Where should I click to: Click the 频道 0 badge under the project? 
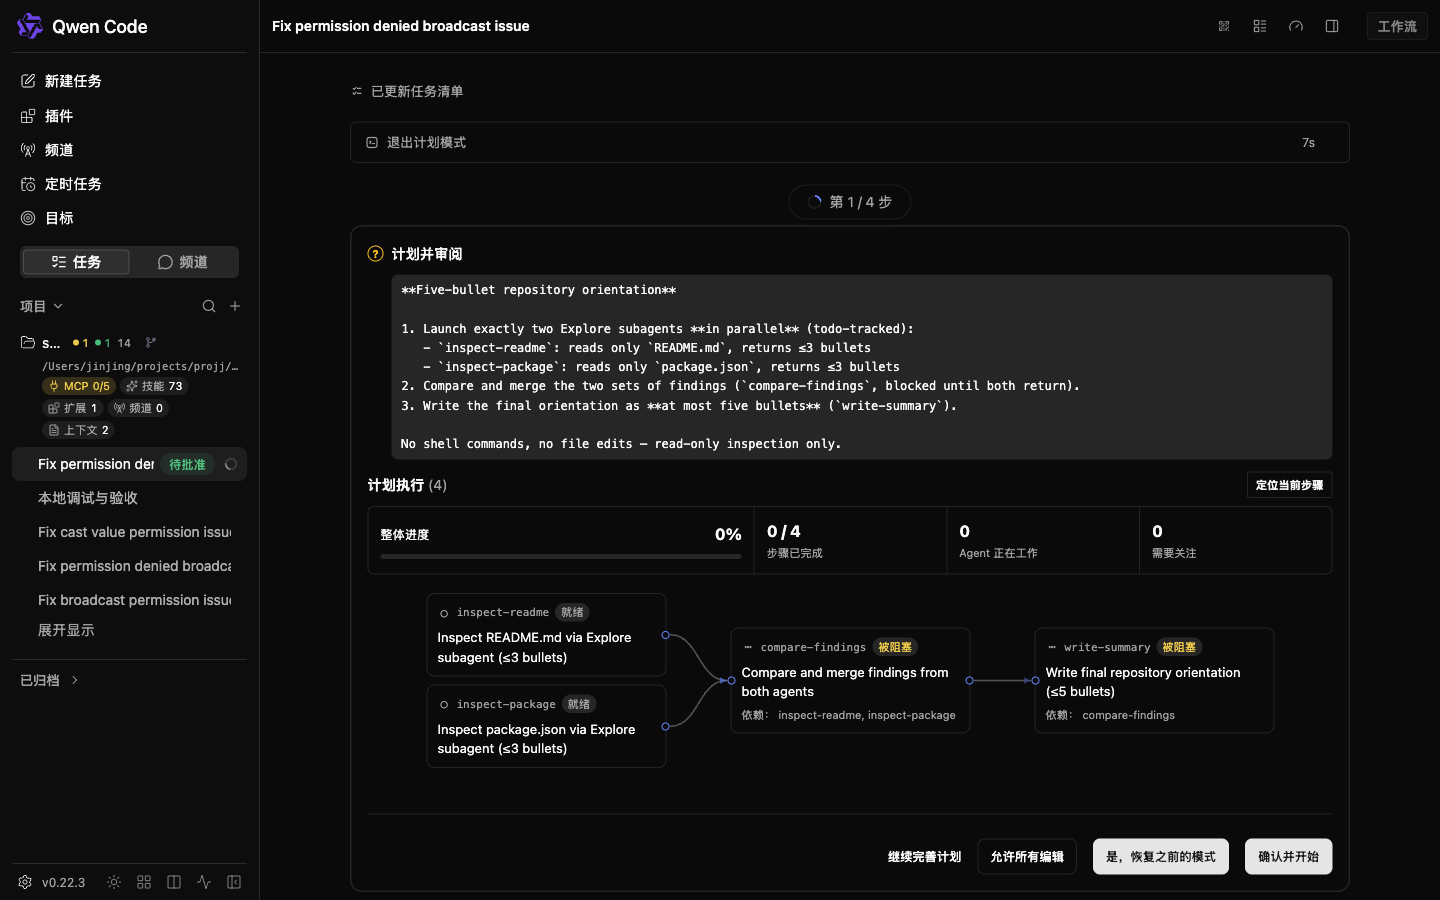coord(138,408)
